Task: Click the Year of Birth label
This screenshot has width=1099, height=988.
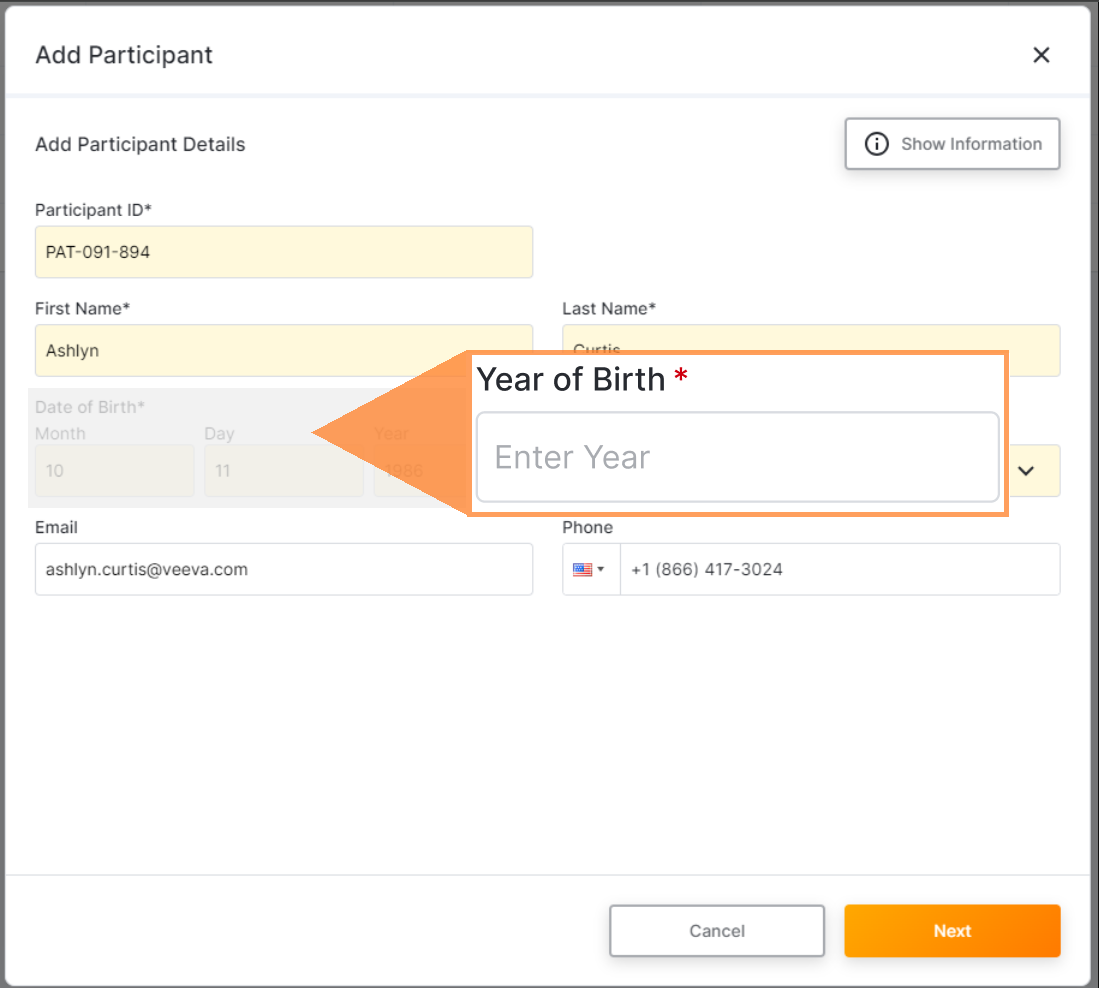Action: tap(571, 379)
